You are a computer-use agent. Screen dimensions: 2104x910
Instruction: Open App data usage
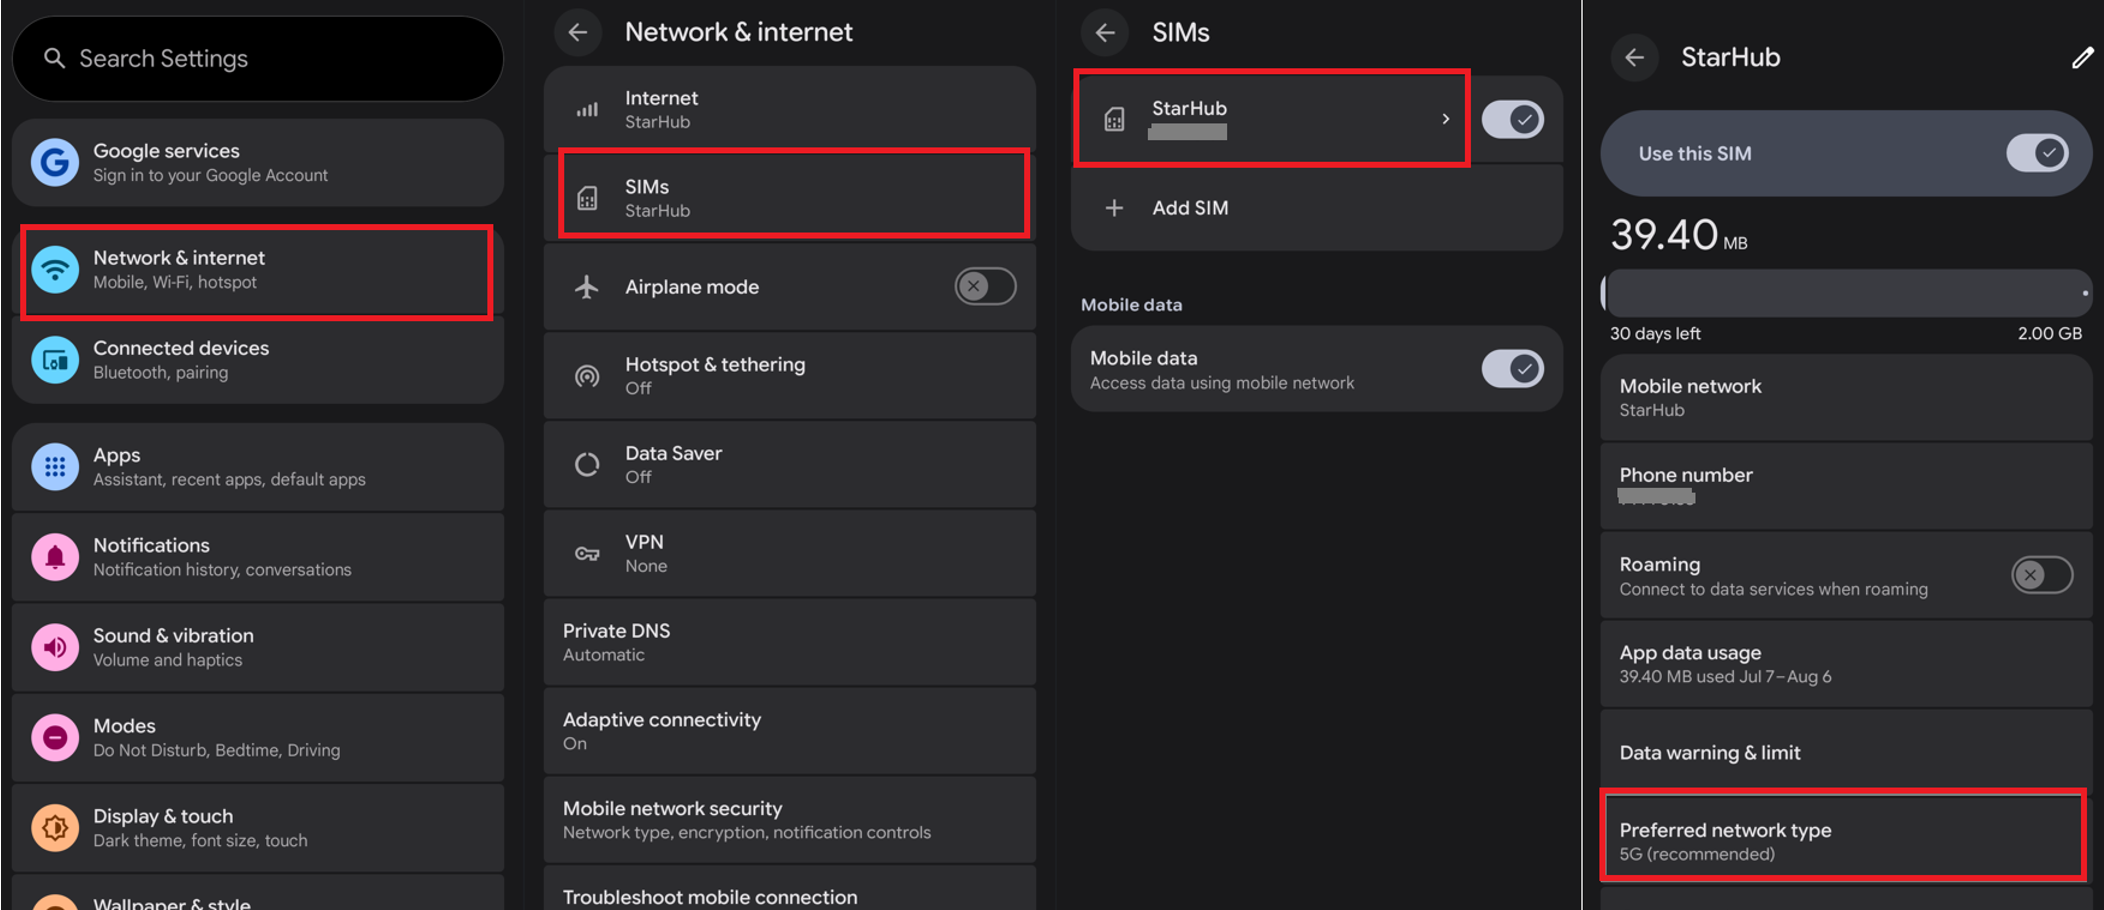1846,664
